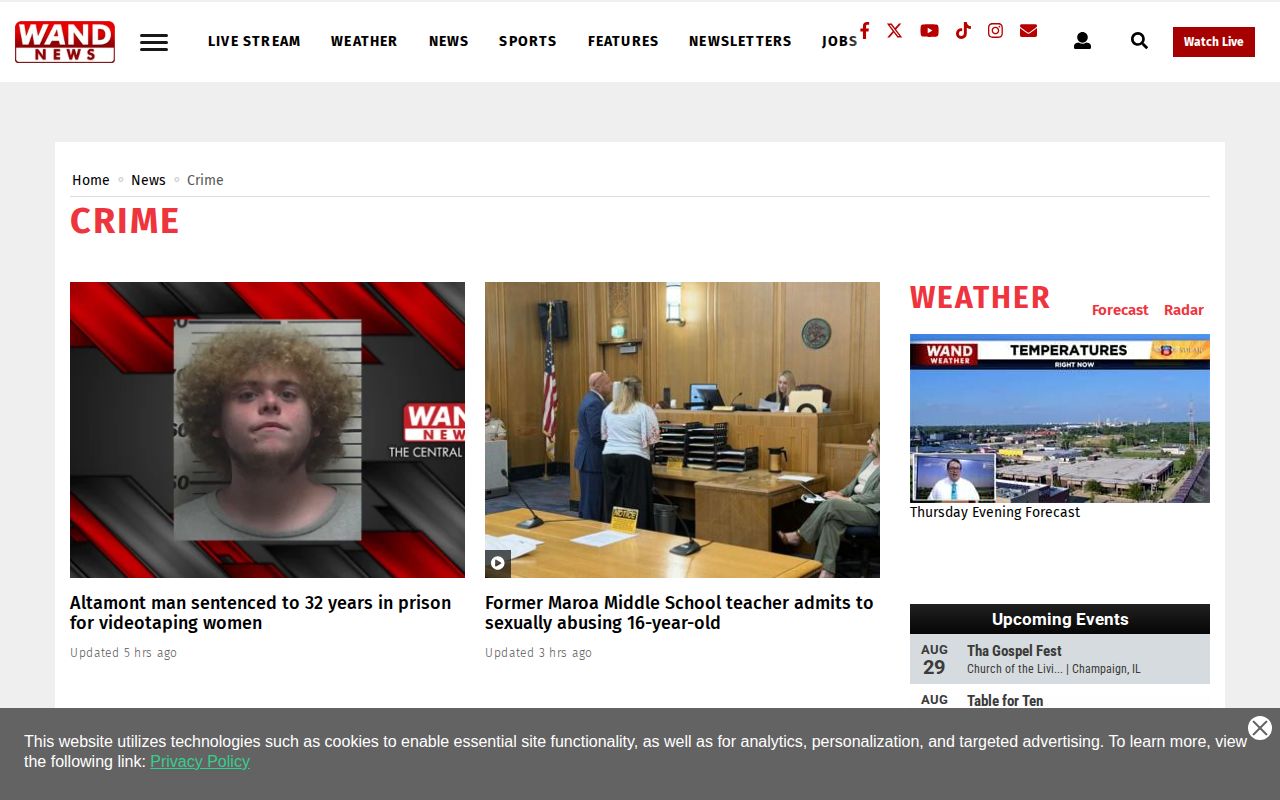This screenshot has height=800, width=1280.
Task: Click the Weather section heading
Action: click(x=980, y=298)
